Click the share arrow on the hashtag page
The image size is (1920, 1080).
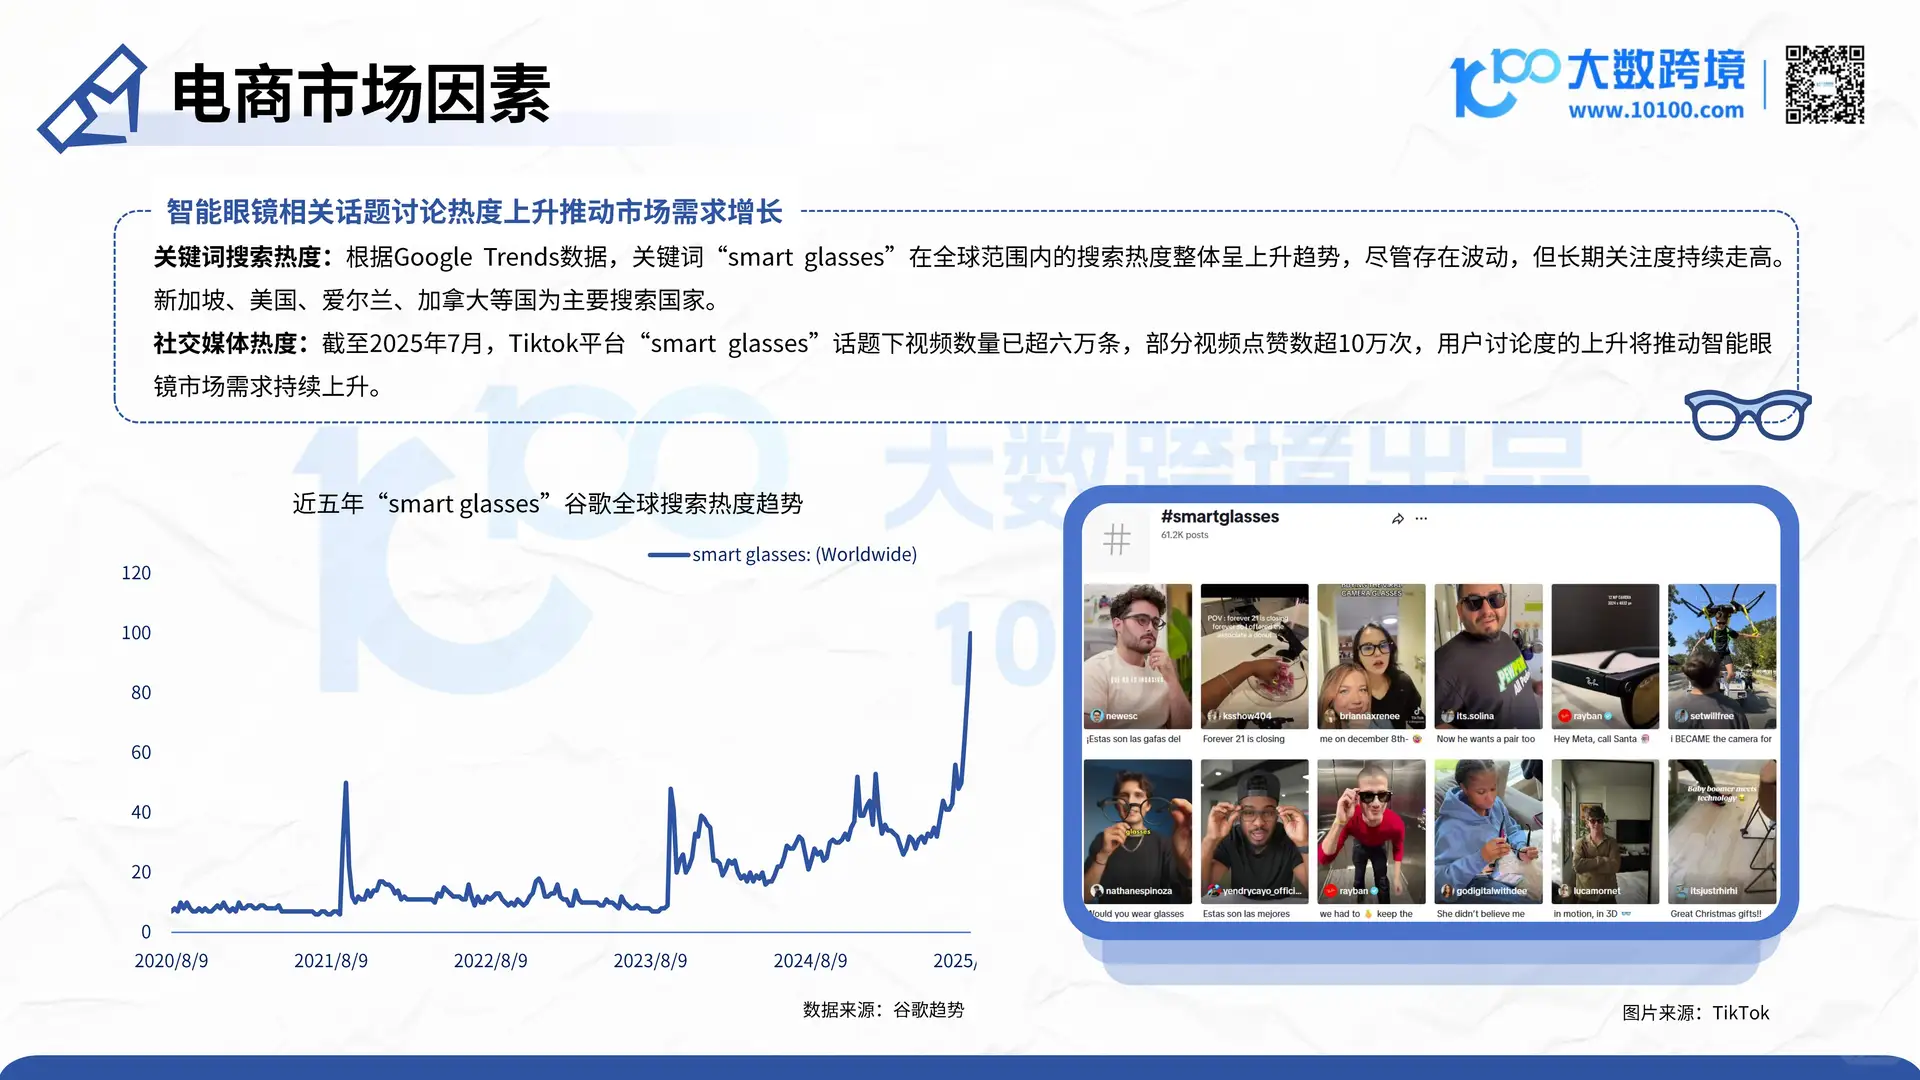pyautogui.click(x=1397, y=518)
